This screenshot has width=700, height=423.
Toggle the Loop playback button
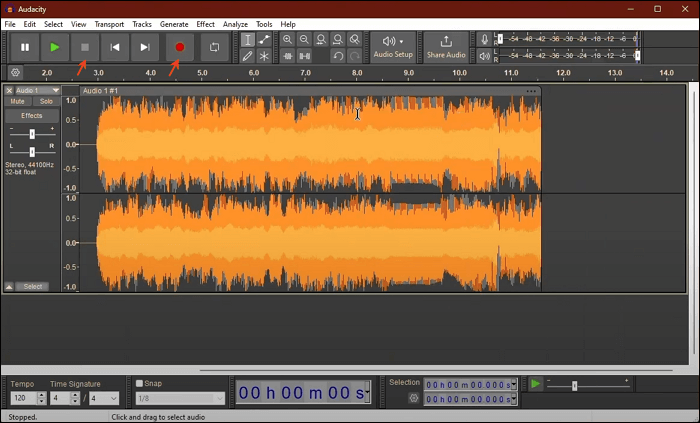click(x=214, y=47)
